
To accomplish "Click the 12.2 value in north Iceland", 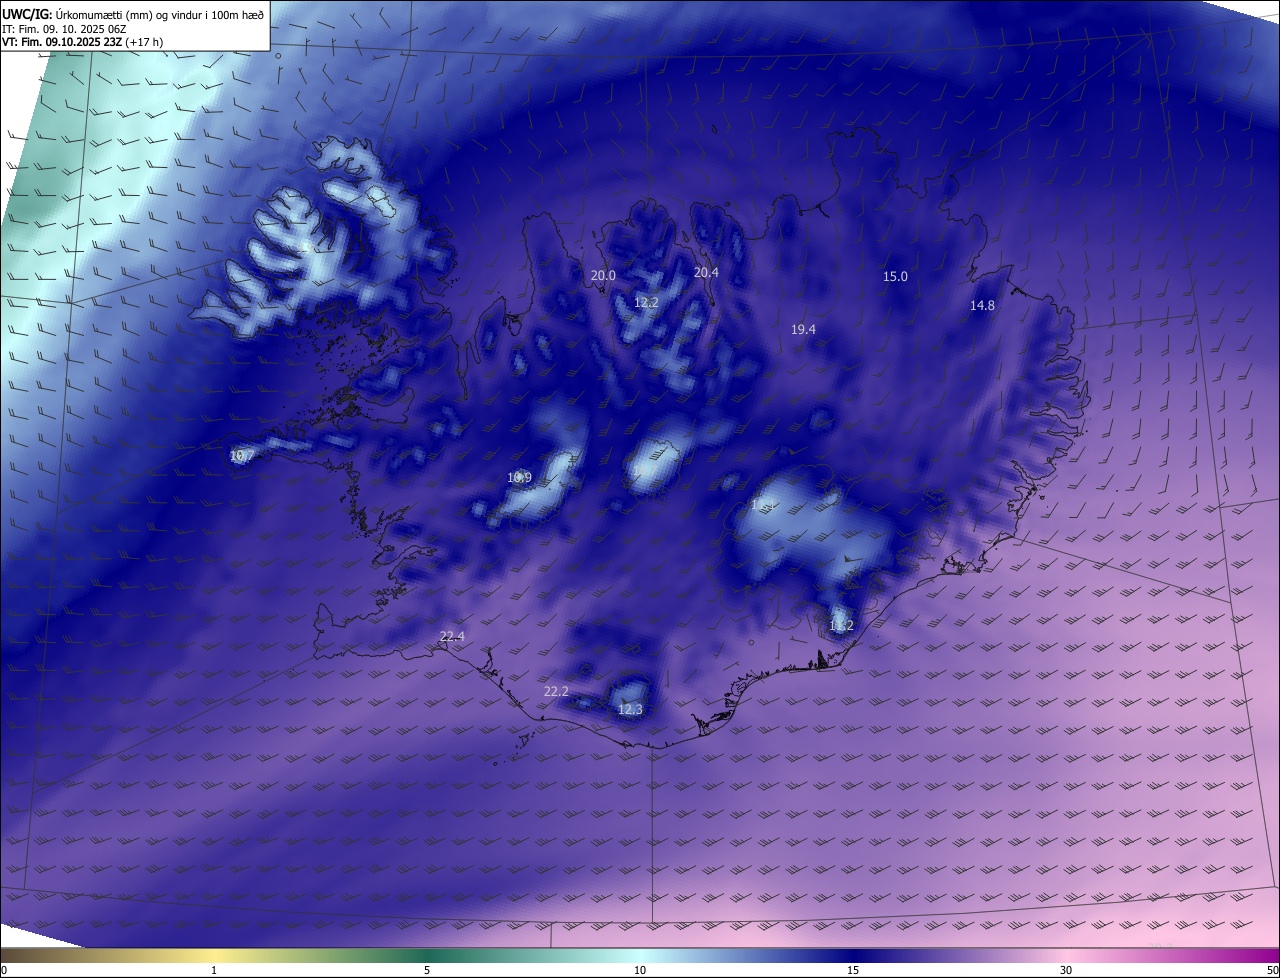I will [646, 302].
